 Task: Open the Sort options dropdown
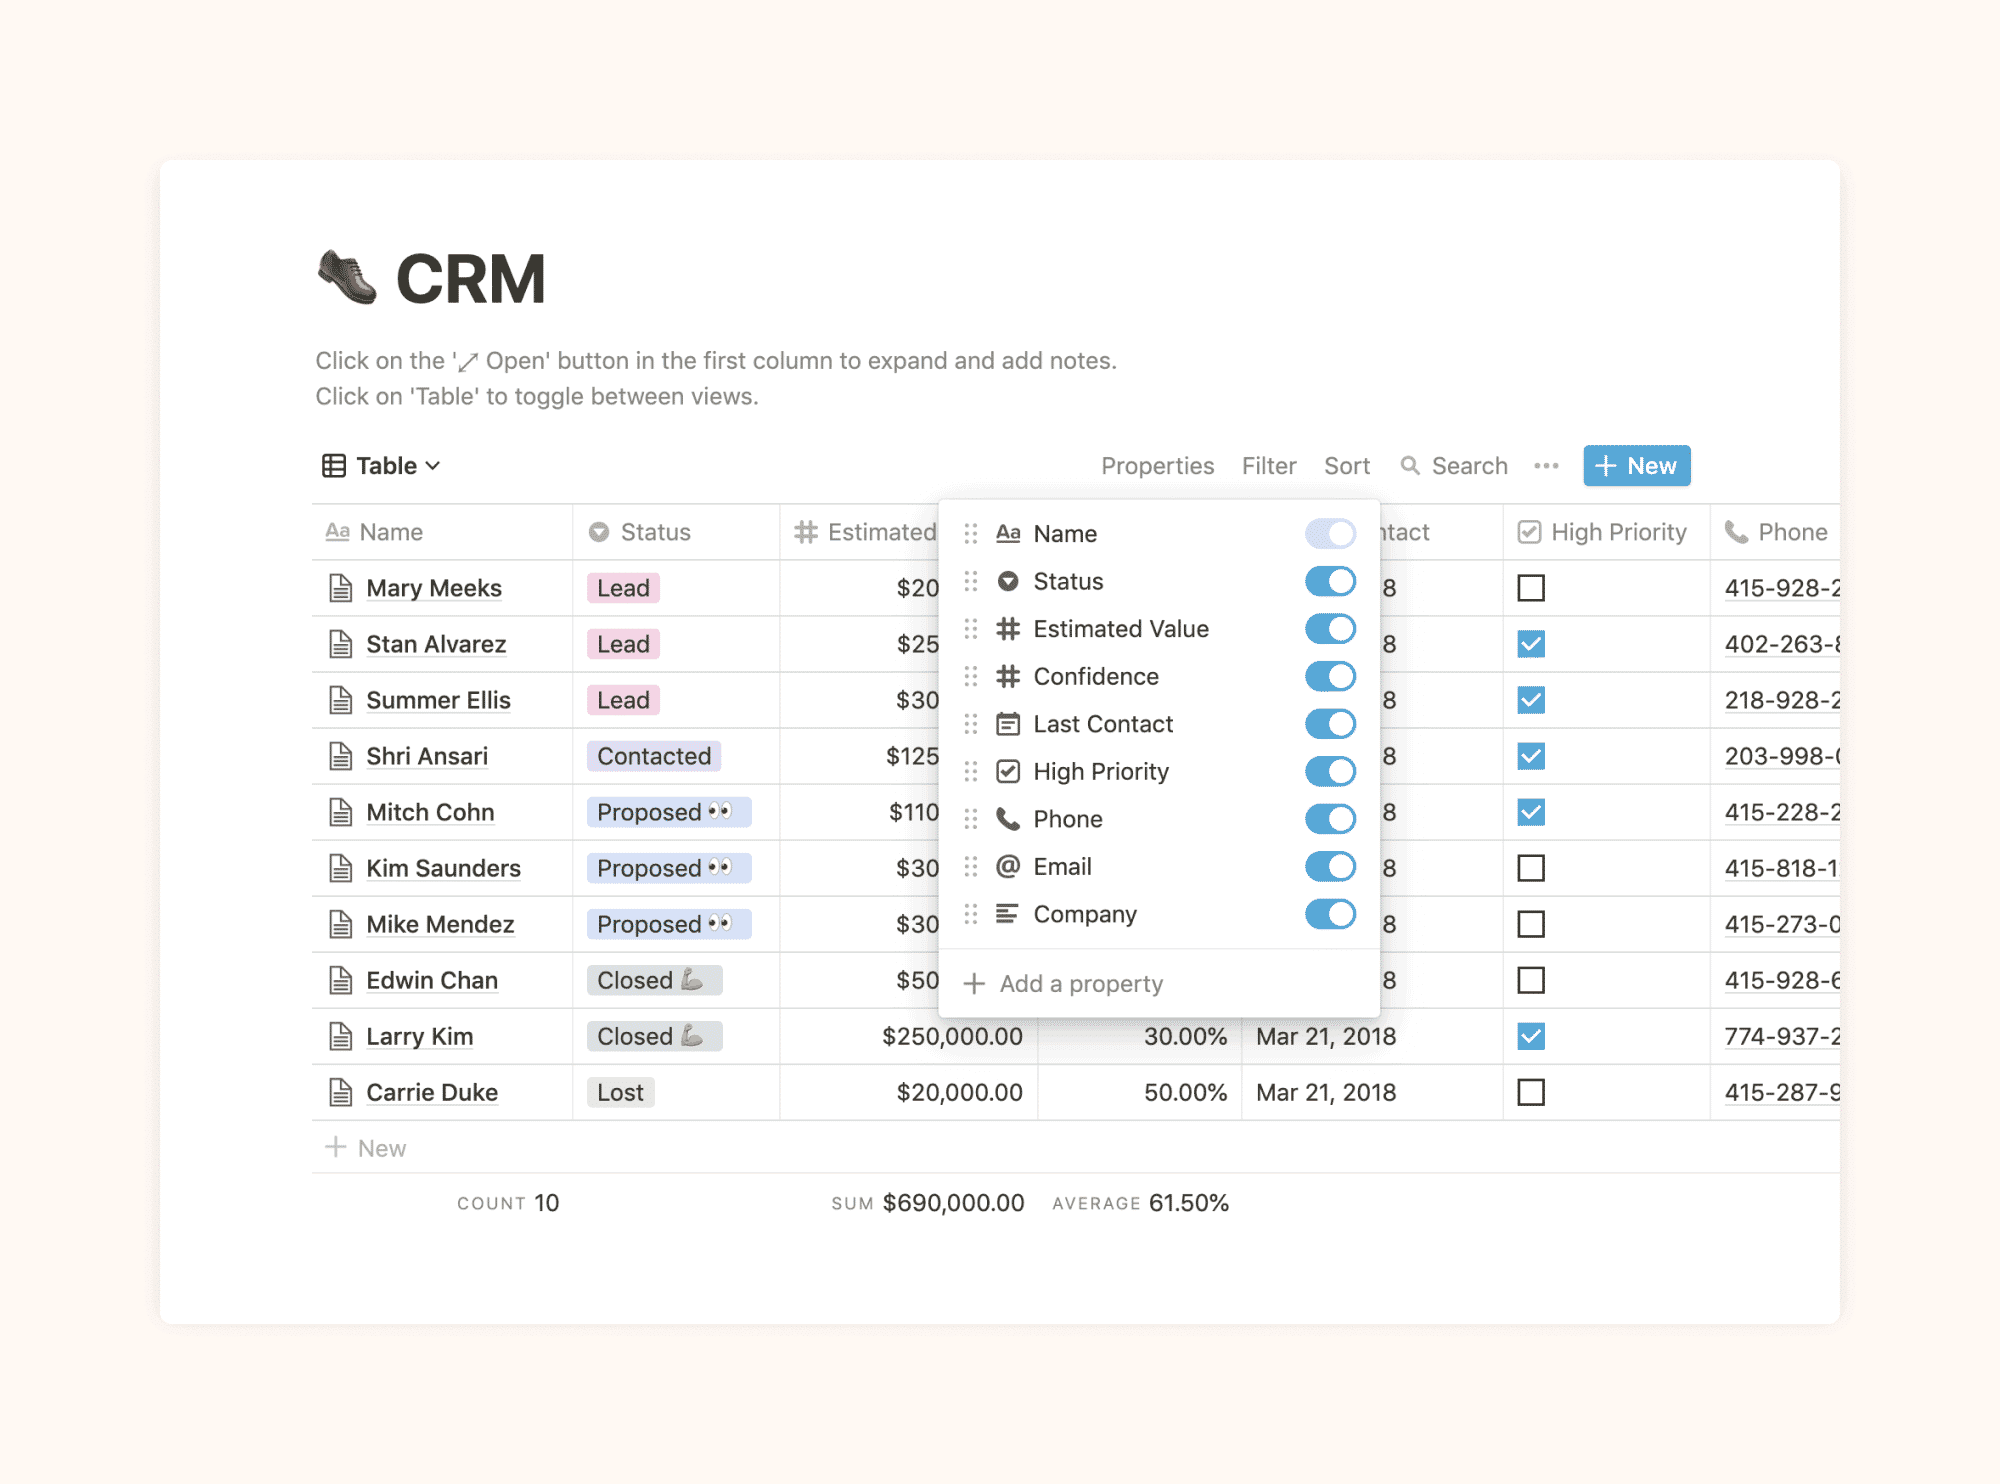click(1344, 465)
